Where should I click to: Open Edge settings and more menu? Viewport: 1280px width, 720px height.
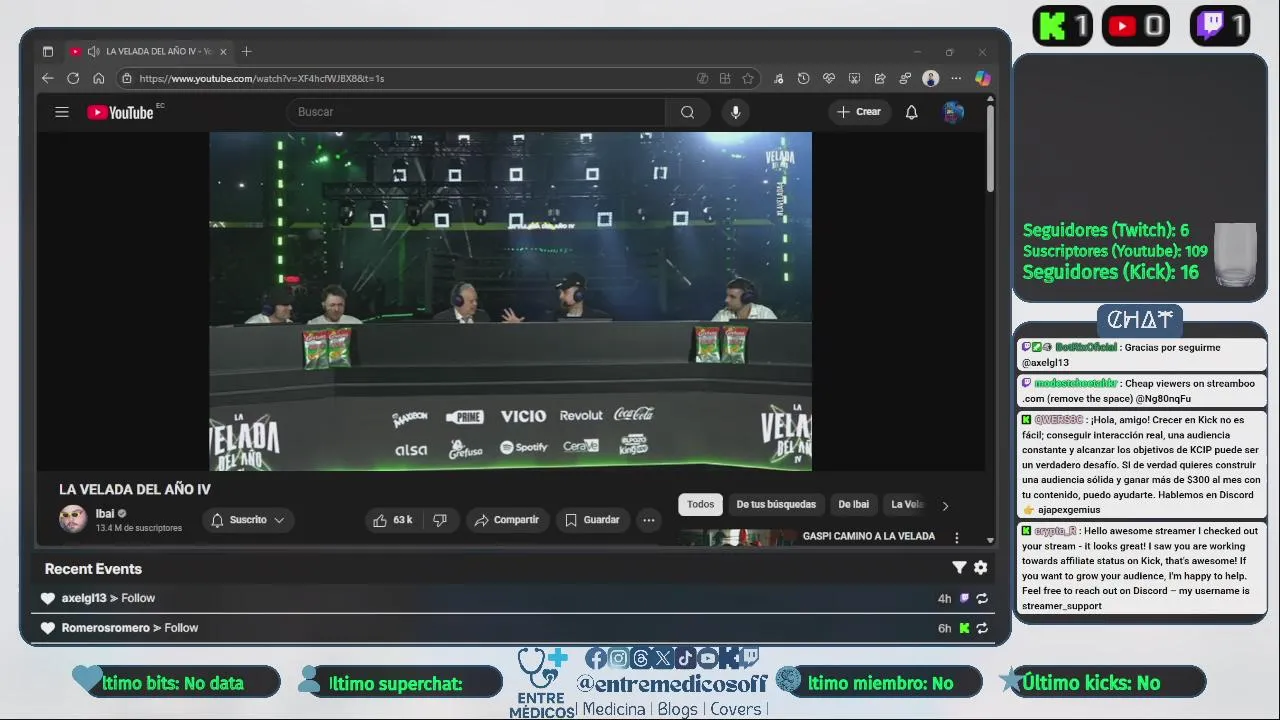956,78
